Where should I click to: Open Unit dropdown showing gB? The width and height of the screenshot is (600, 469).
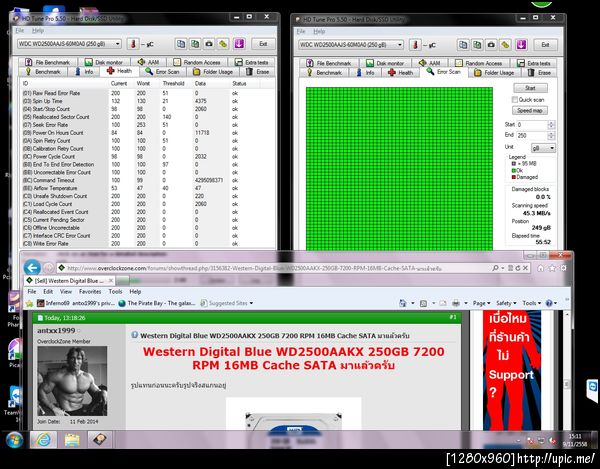point(543,148)
